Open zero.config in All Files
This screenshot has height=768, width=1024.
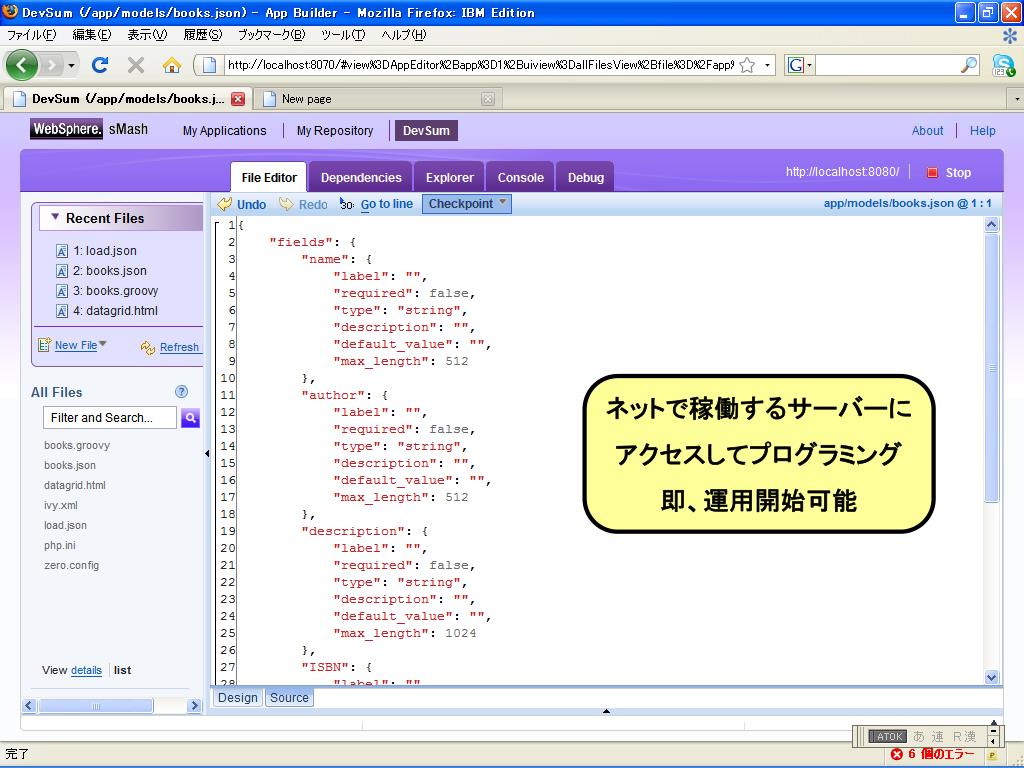[72, 566]
